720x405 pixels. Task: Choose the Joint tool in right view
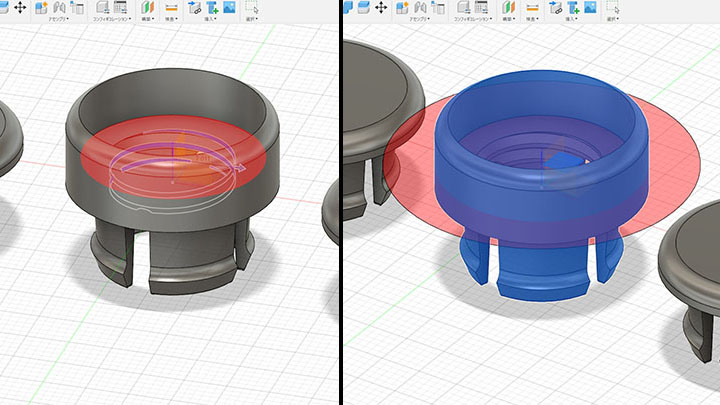pos(420,7)
